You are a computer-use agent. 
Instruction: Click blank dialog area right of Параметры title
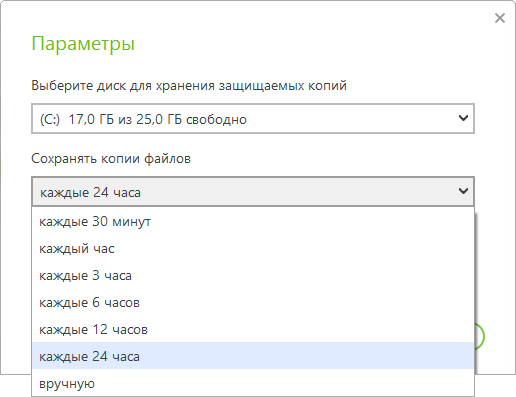(300, 44)
